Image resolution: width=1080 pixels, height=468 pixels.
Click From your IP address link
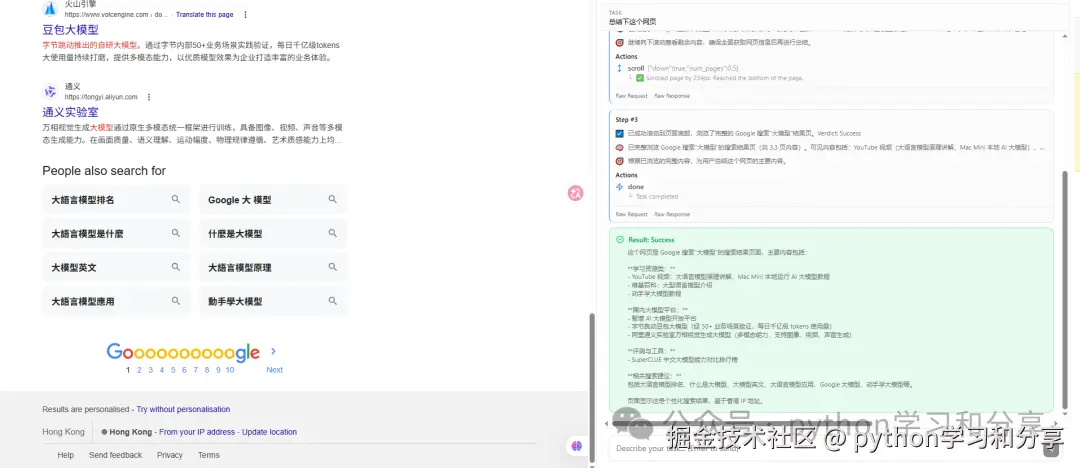tap(197, 432)
